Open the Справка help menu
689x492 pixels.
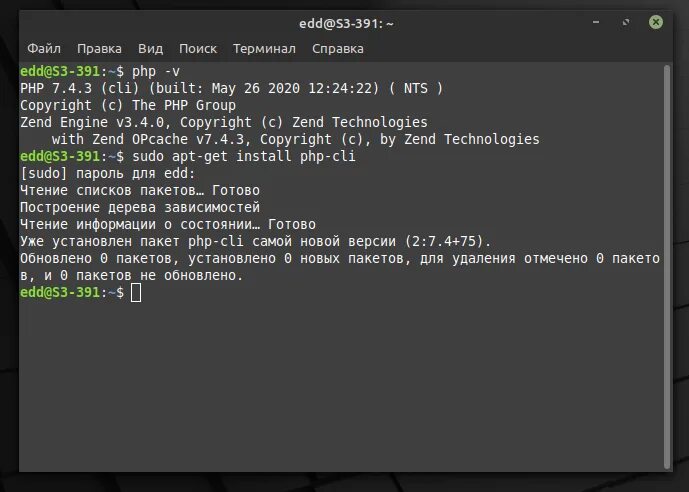pyautogui.click(x=337, y=48)
